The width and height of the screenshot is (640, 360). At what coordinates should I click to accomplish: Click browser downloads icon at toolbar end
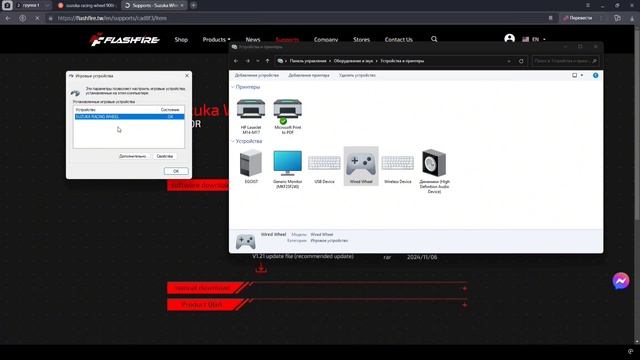coord(632,18)
